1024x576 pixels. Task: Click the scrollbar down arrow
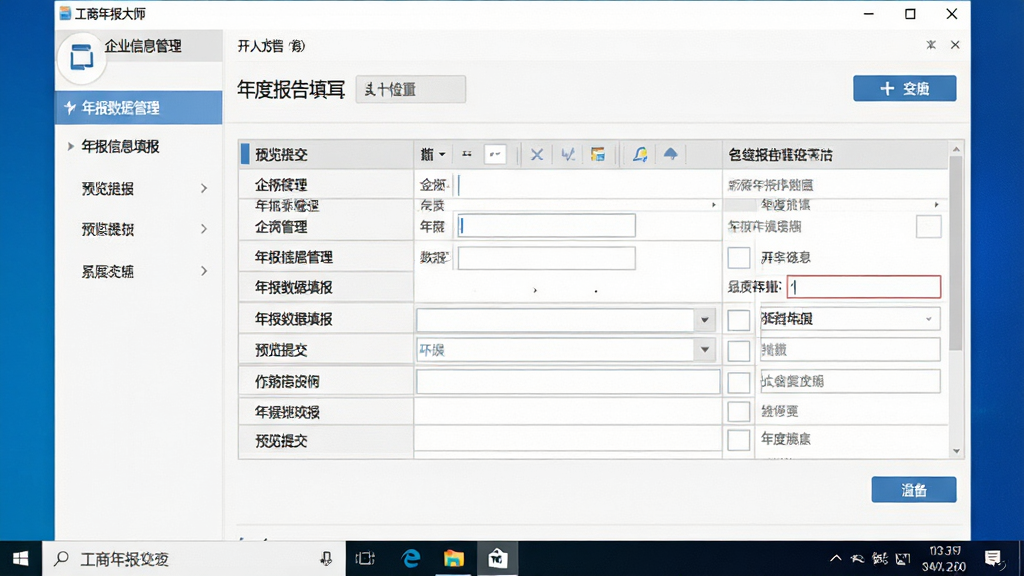956,451
